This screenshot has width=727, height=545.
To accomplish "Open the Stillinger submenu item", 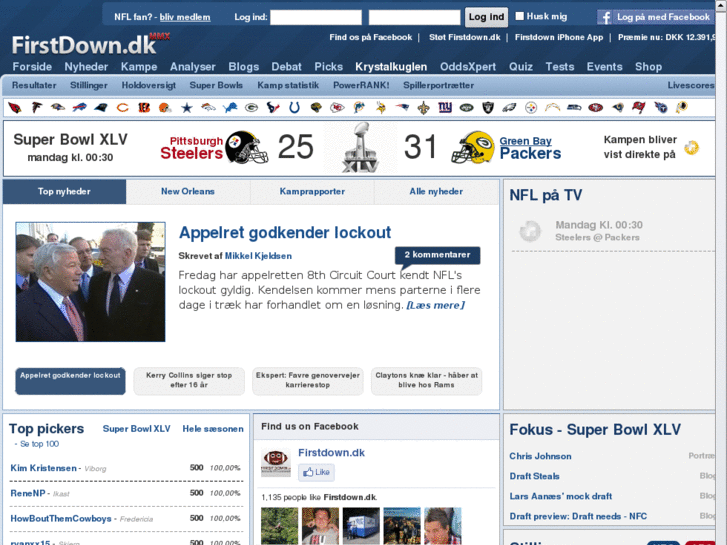I will point(89,85).
